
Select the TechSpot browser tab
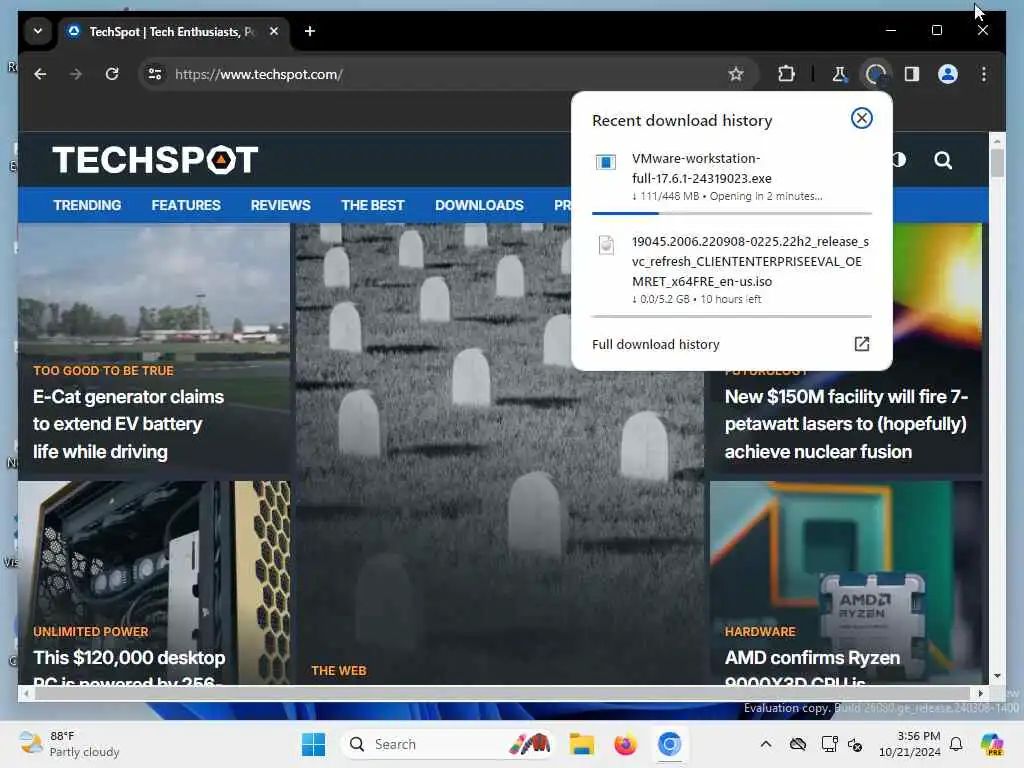[175, 31]
